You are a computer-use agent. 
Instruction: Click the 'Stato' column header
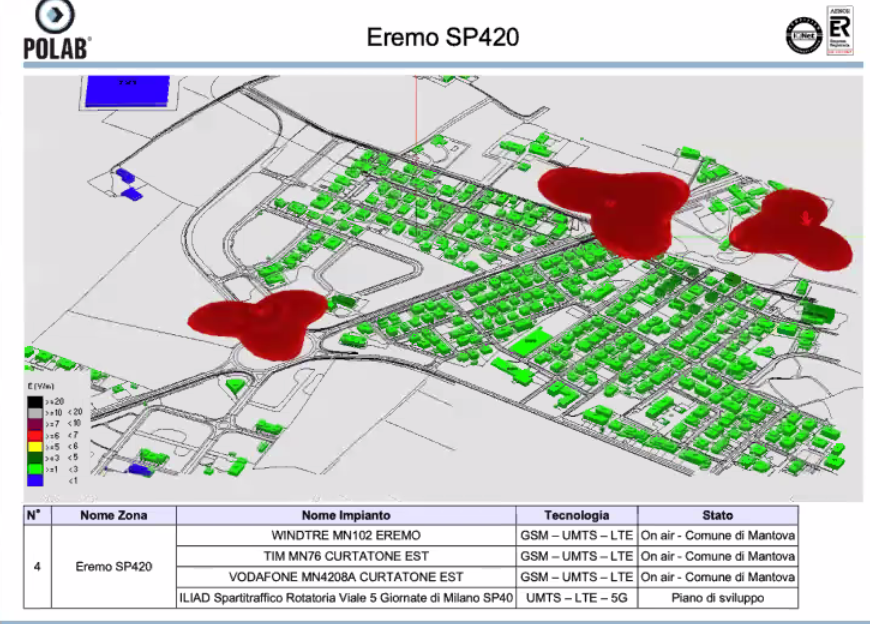point(717,516)
